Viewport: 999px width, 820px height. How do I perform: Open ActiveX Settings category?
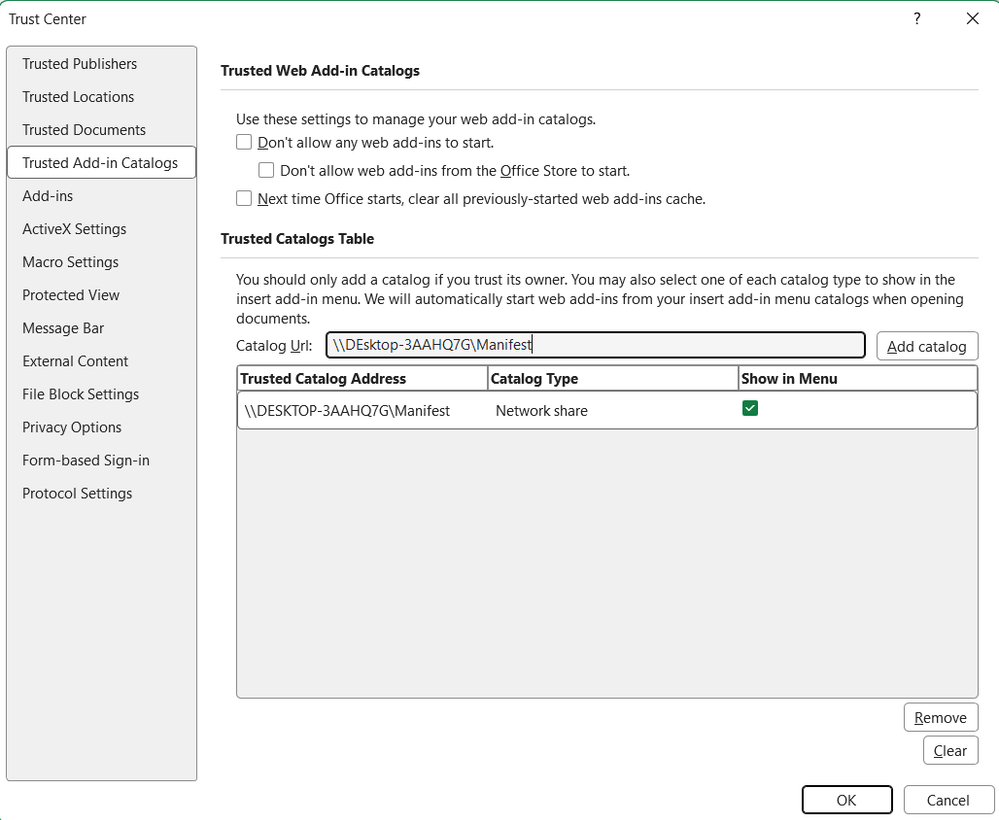tap(74, 229)
